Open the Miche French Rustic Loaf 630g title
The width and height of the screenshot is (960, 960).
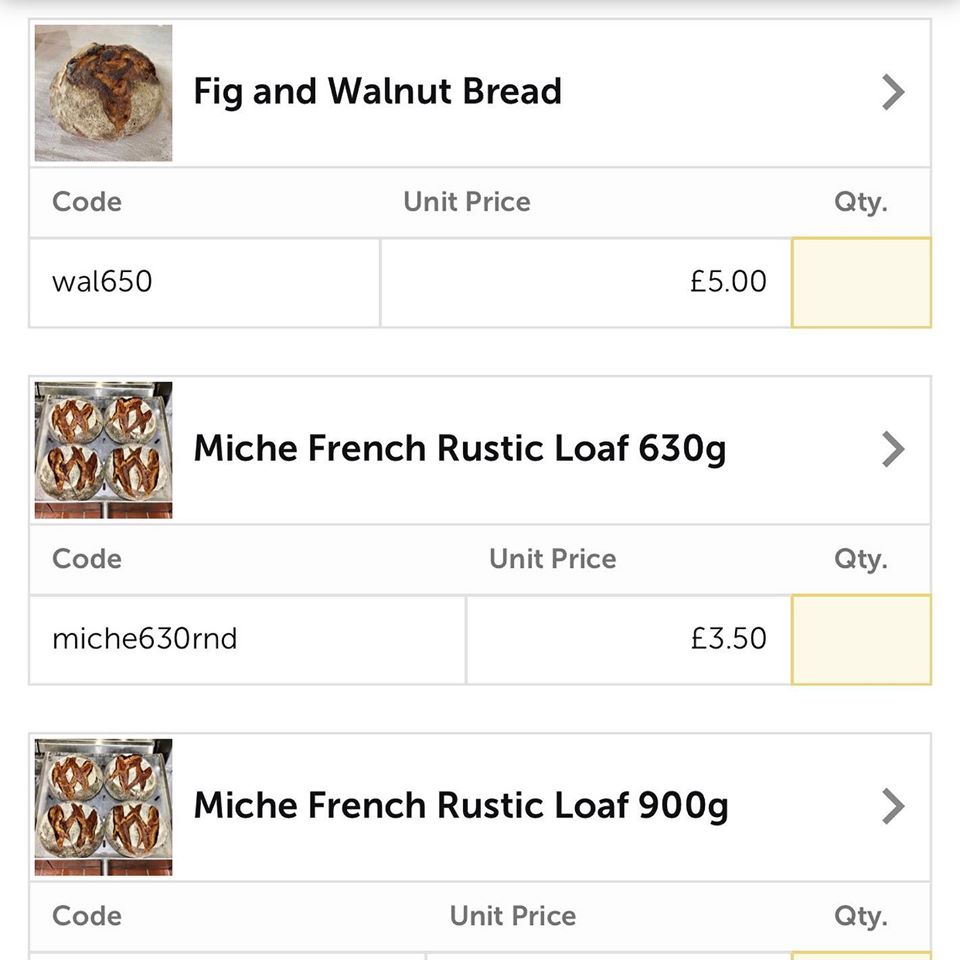point(459,449)
